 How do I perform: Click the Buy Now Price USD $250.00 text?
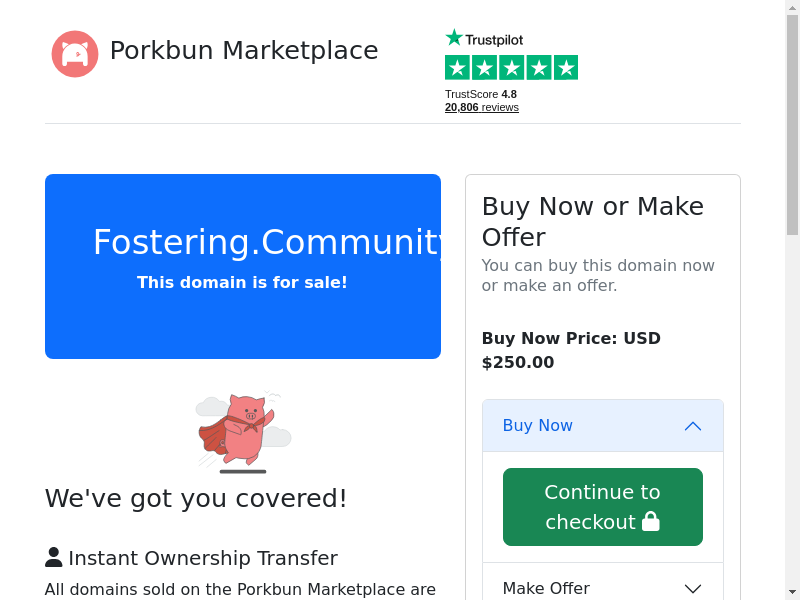(571, 350)
